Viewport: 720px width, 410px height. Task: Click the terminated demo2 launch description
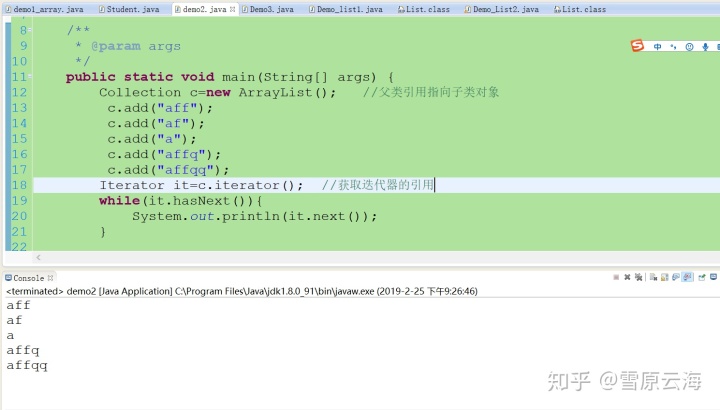(242, 291)
